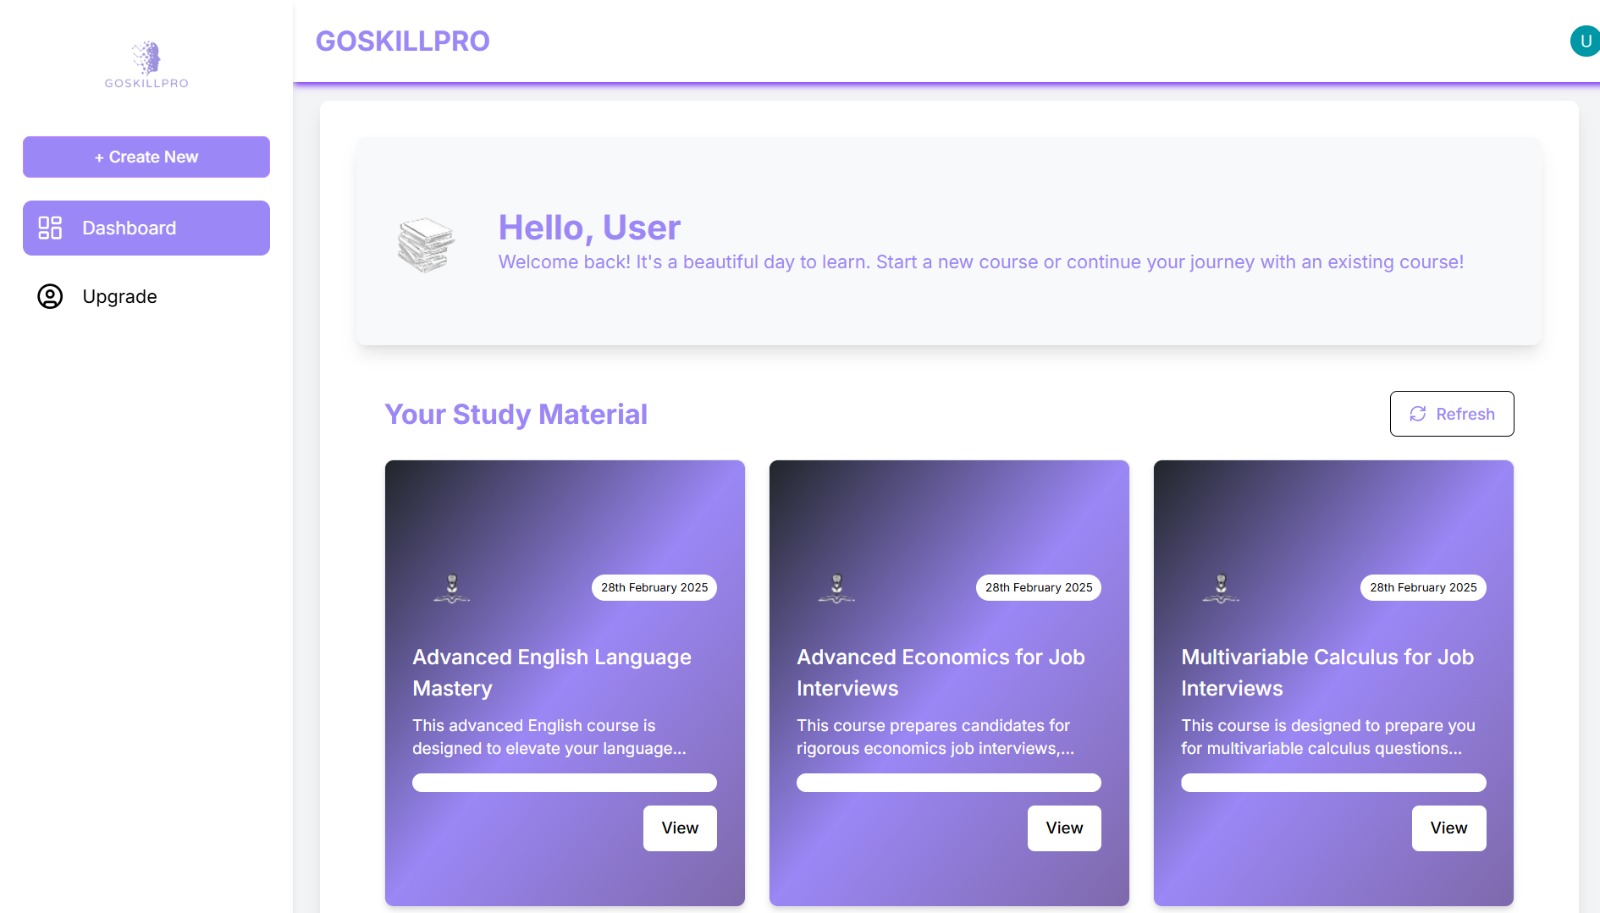Click the books illustration beside Hello, User

pos(424,240)
